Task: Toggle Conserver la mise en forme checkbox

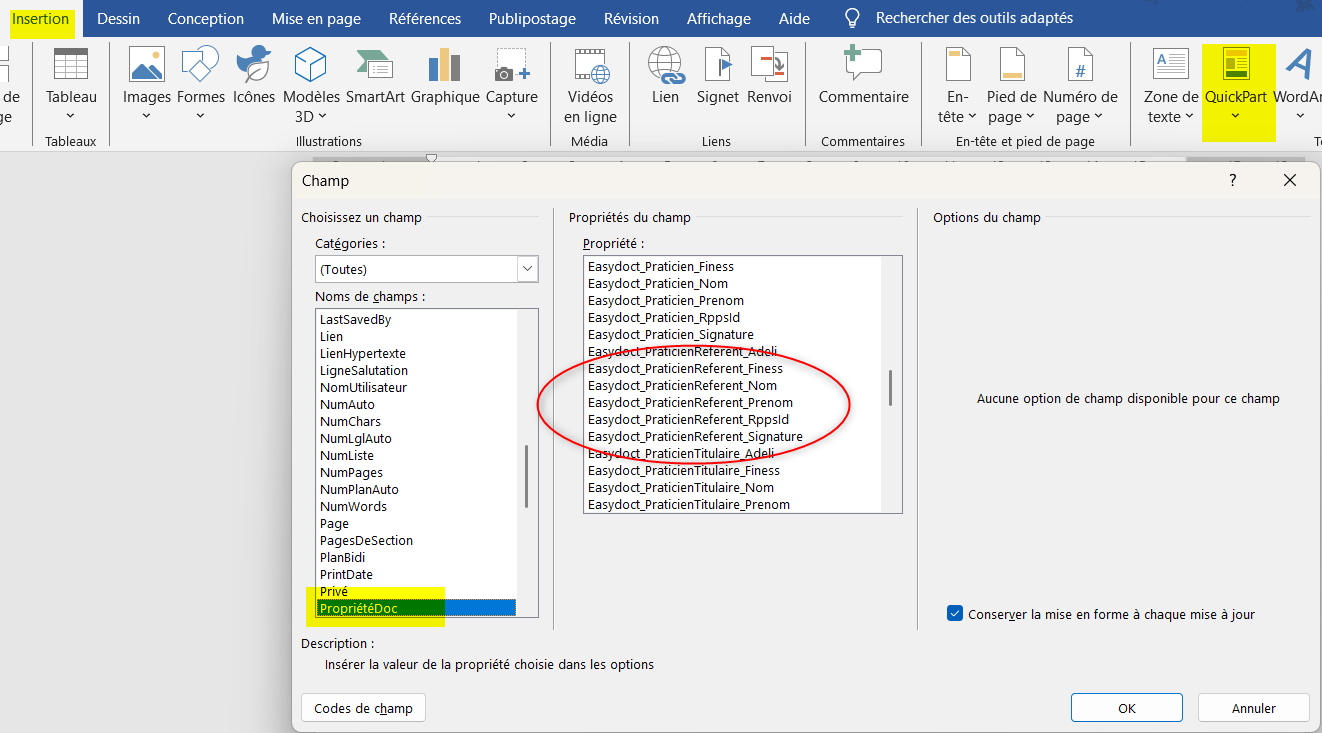Action: (x=955, y=614)
